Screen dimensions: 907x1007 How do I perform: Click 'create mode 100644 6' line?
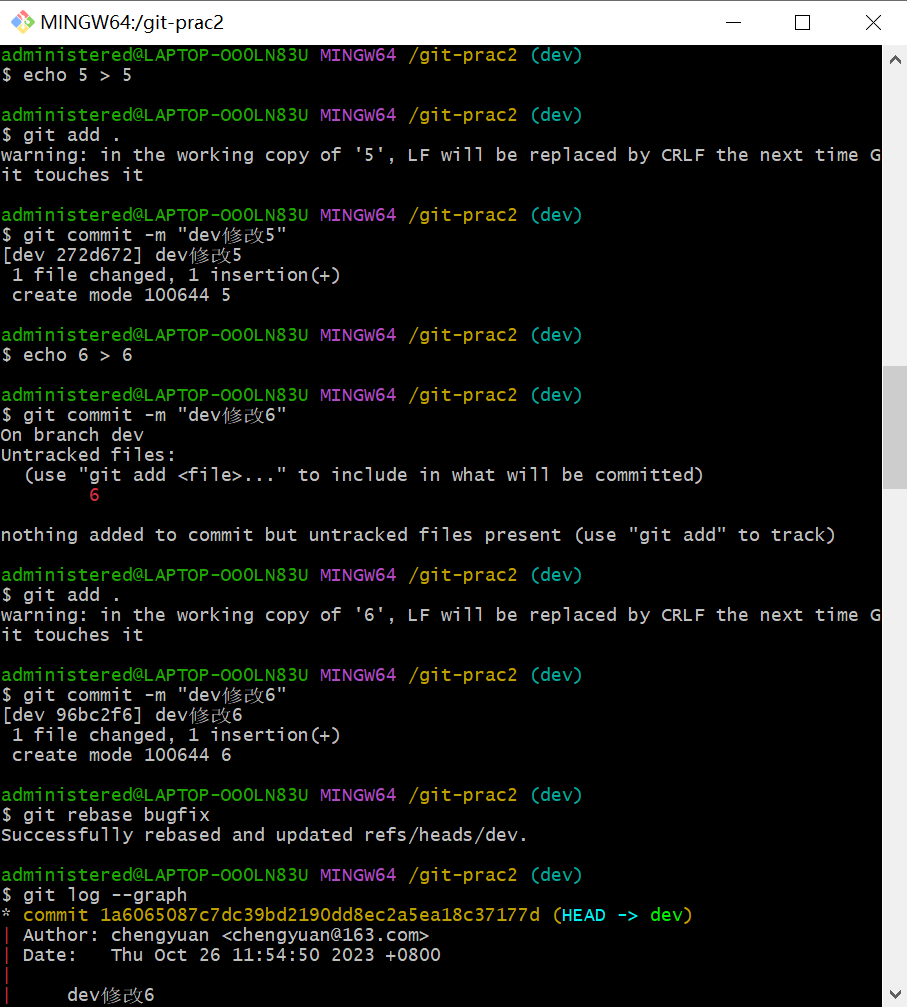click(121, 755)
